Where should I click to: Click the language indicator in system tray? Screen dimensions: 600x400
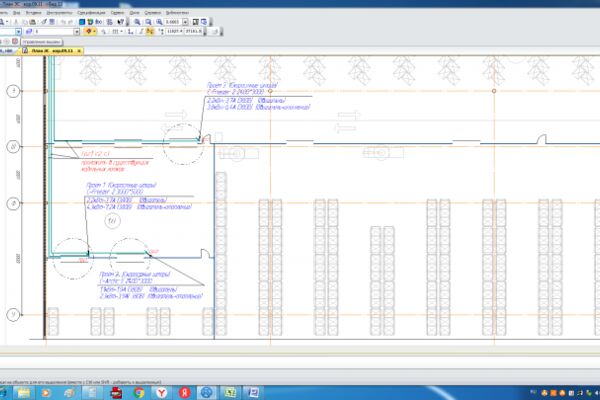click(x=533, y=393)
